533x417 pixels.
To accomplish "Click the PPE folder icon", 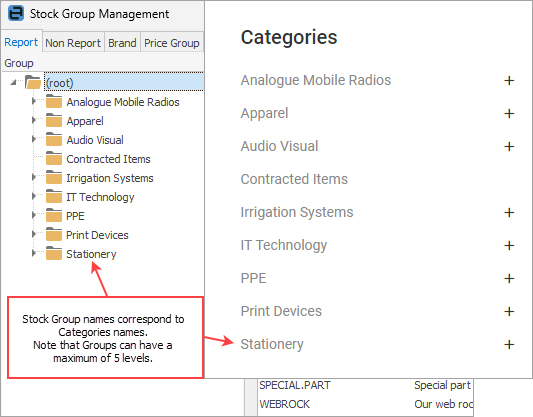I will 54,215.
